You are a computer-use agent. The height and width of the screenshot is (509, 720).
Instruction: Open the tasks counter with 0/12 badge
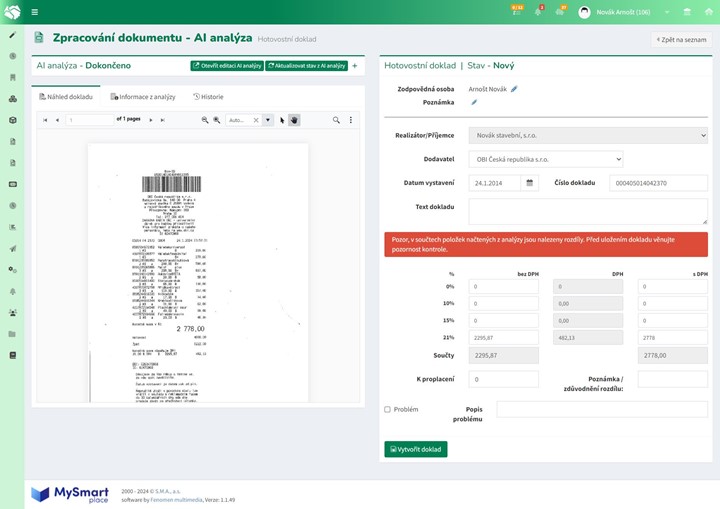point(517,11)
